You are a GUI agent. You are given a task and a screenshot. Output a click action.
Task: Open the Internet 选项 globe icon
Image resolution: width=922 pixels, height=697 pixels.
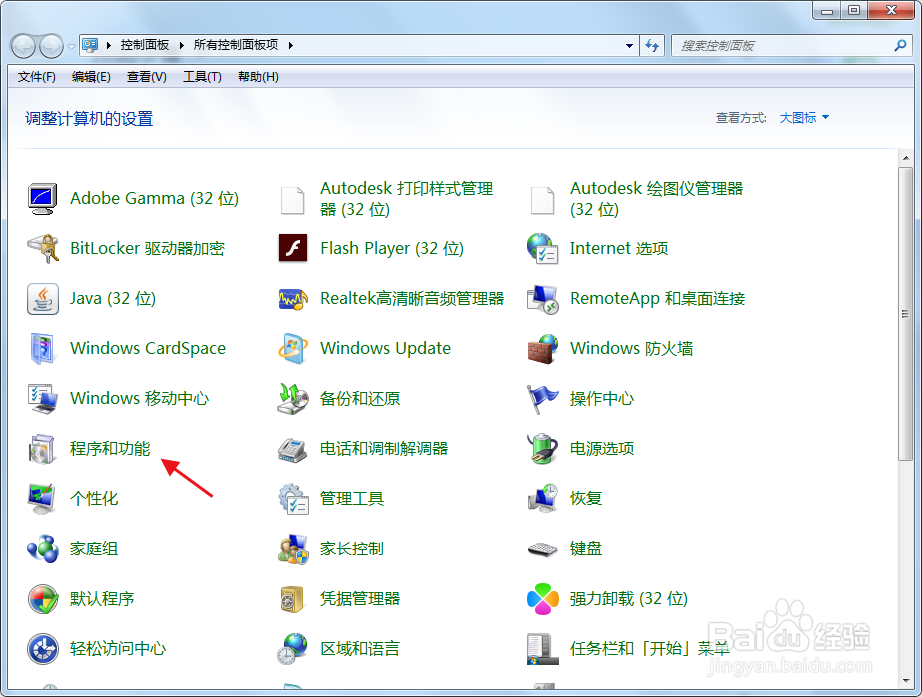click(542, 248)
